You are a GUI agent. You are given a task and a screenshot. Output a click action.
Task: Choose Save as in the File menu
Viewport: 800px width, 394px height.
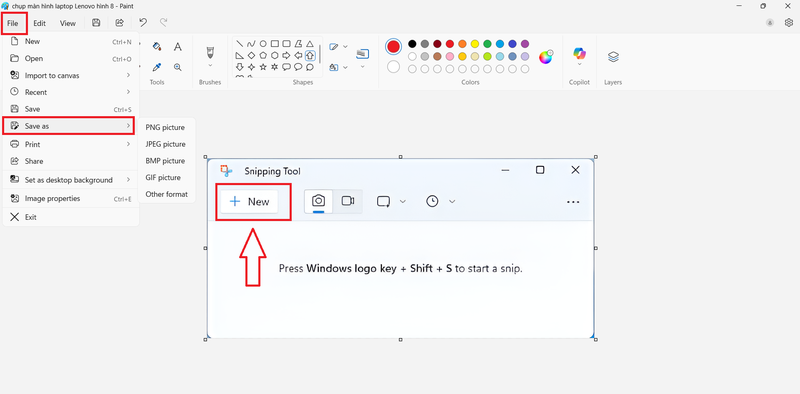pyautogui.click(x=69, y=126)
